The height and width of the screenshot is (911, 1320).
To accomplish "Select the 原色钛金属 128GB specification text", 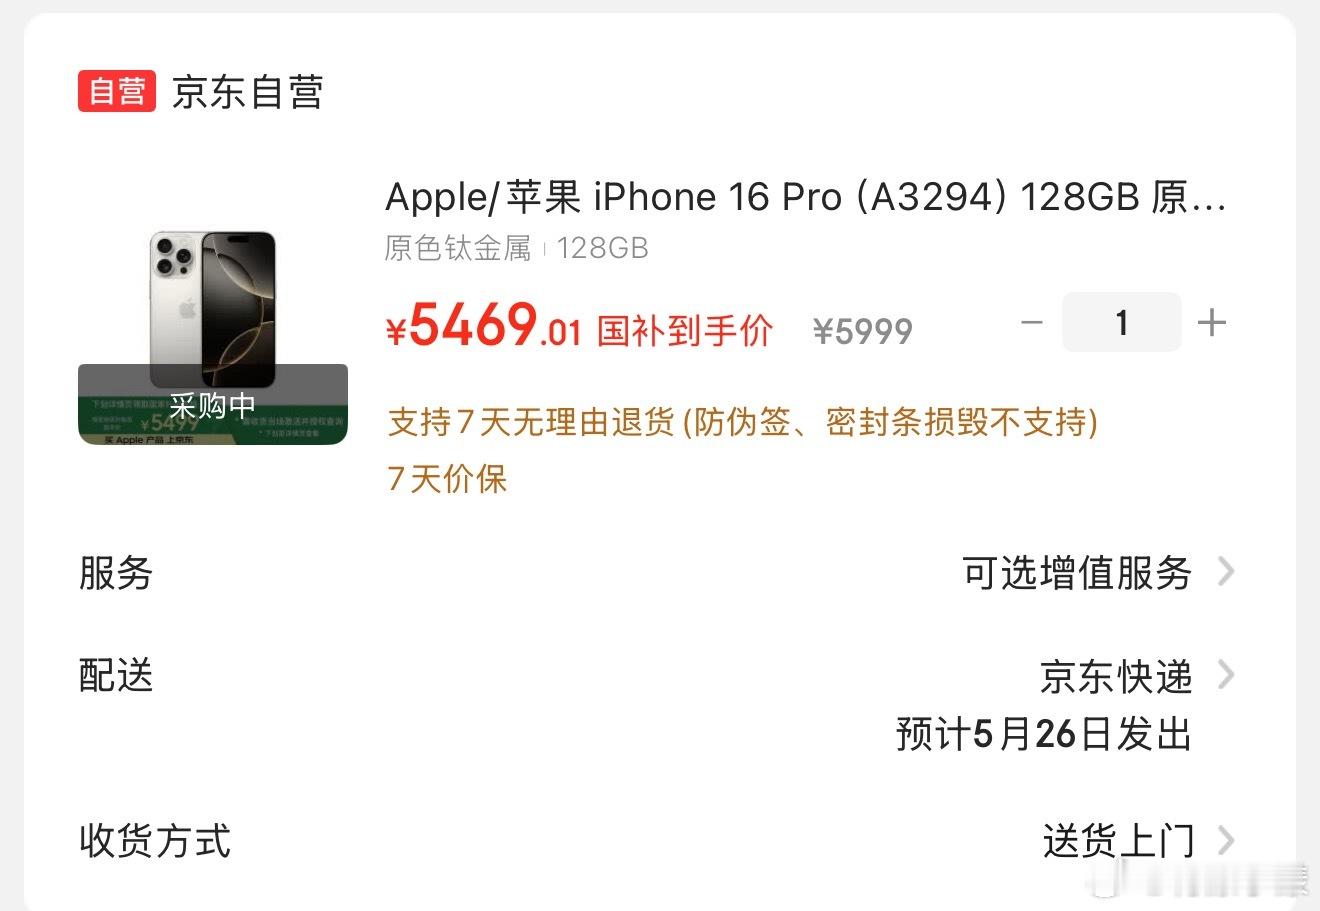I will tap(517, 248).
